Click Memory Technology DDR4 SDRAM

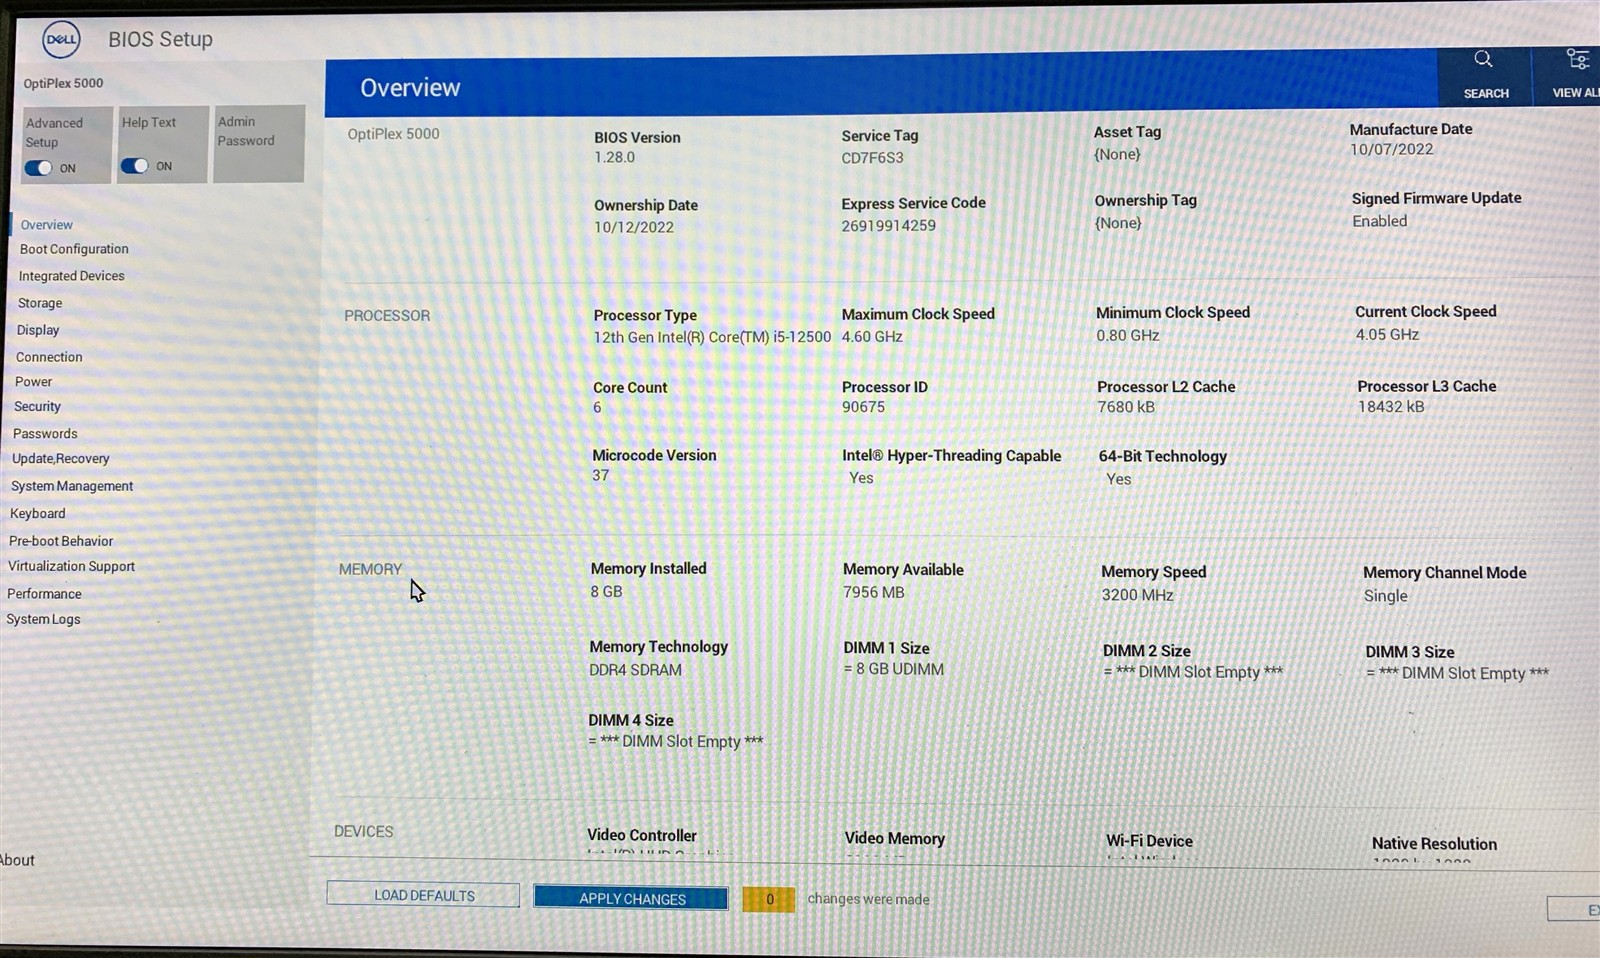(x=635, y=670)
